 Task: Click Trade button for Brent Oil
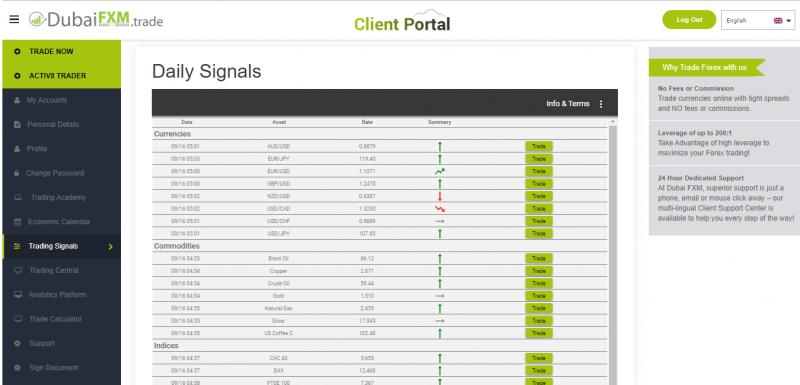[x=539, y=259]
